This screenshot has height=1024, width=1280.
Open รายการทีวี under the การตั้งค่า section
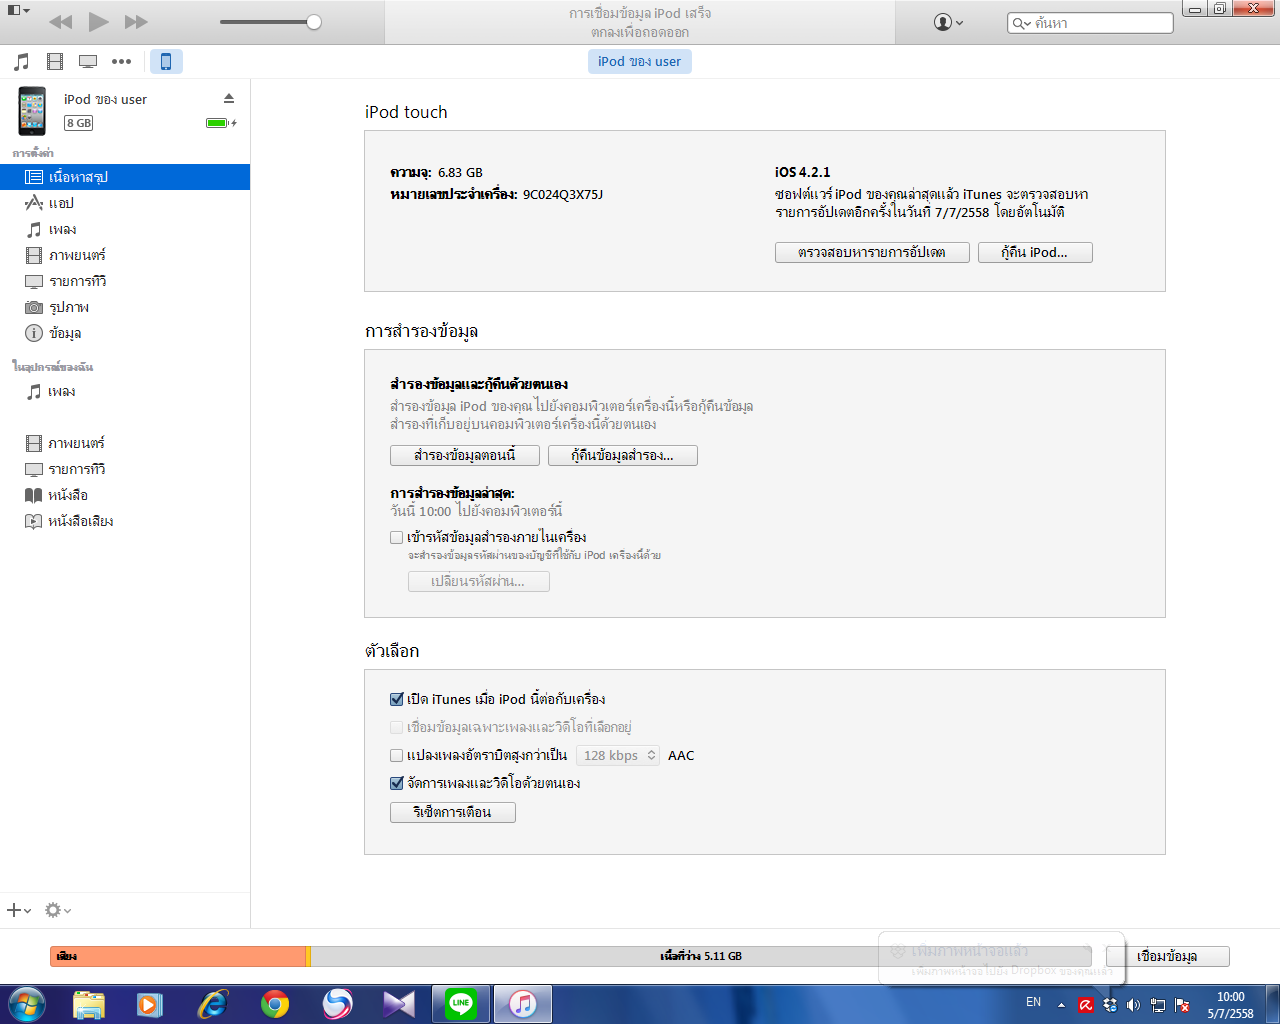click(x=125, y=281)
